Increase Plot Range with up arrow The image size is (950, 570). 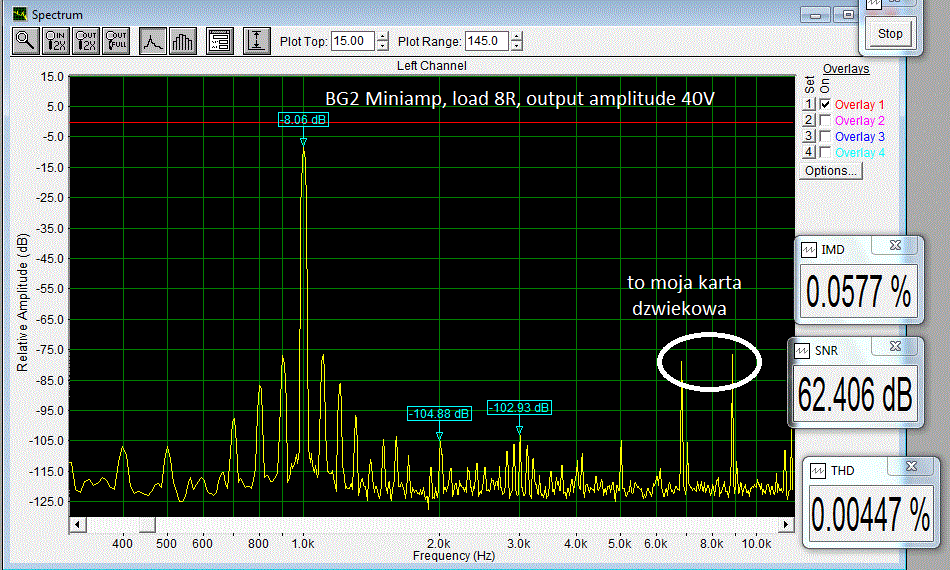coord(516,36)
